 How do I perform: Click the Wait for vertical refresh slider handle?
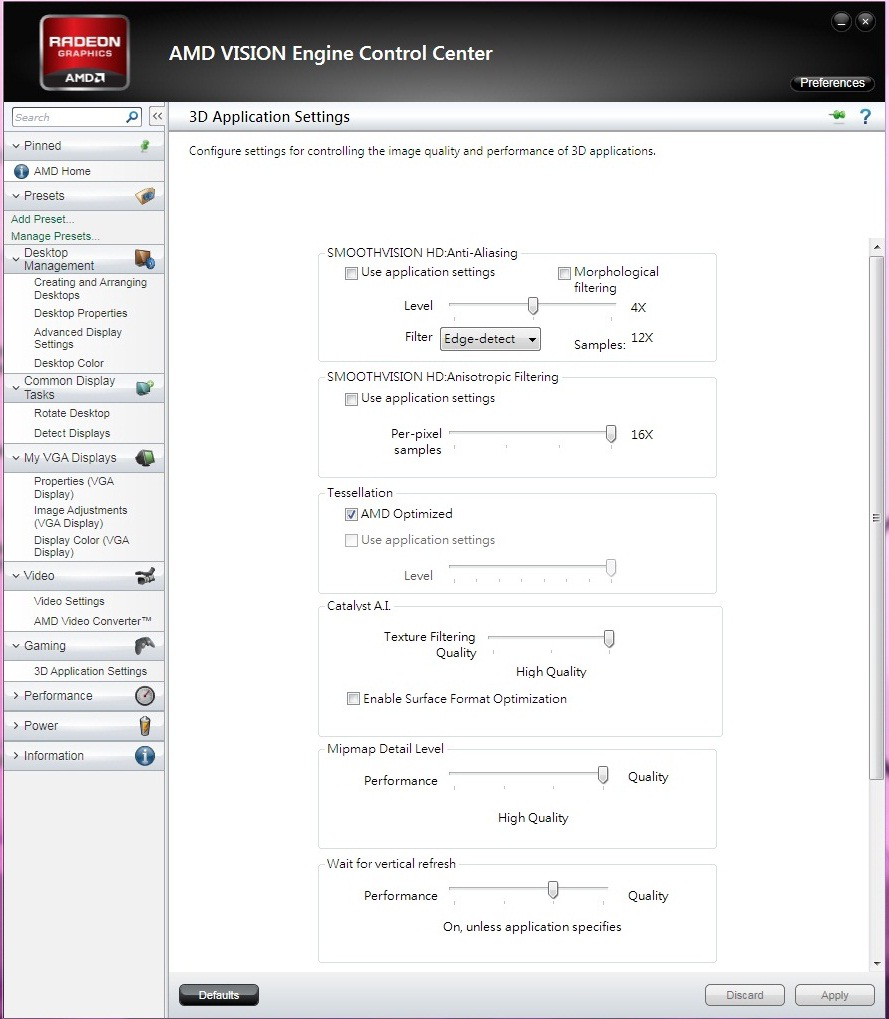[553, 889]
